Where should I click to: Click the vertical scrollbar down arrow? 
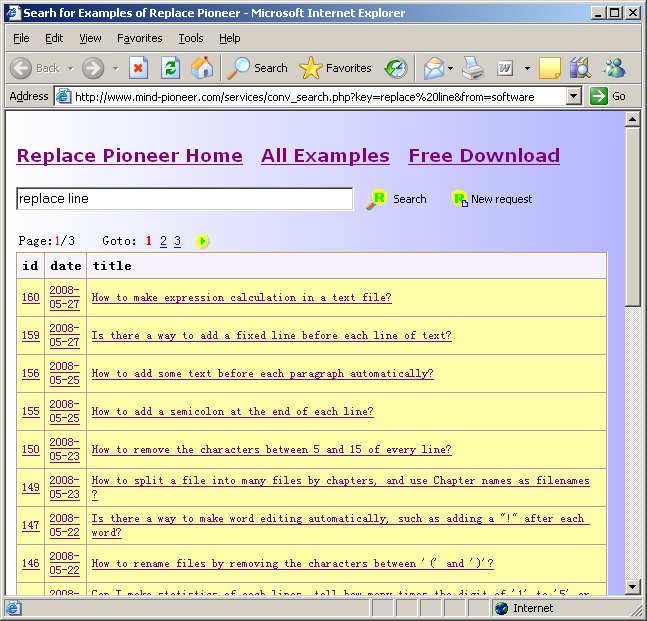pos(632,586)
